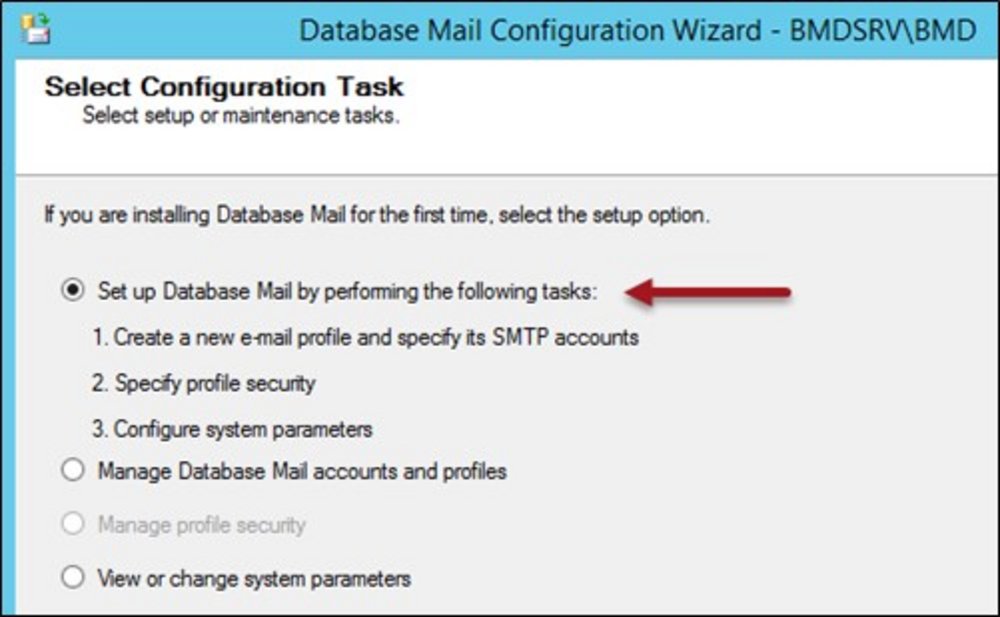The image size is (1000, 617).
Task: Choose the Manage Database Mail accounts radio button
Action: click(x=73, y=471)
